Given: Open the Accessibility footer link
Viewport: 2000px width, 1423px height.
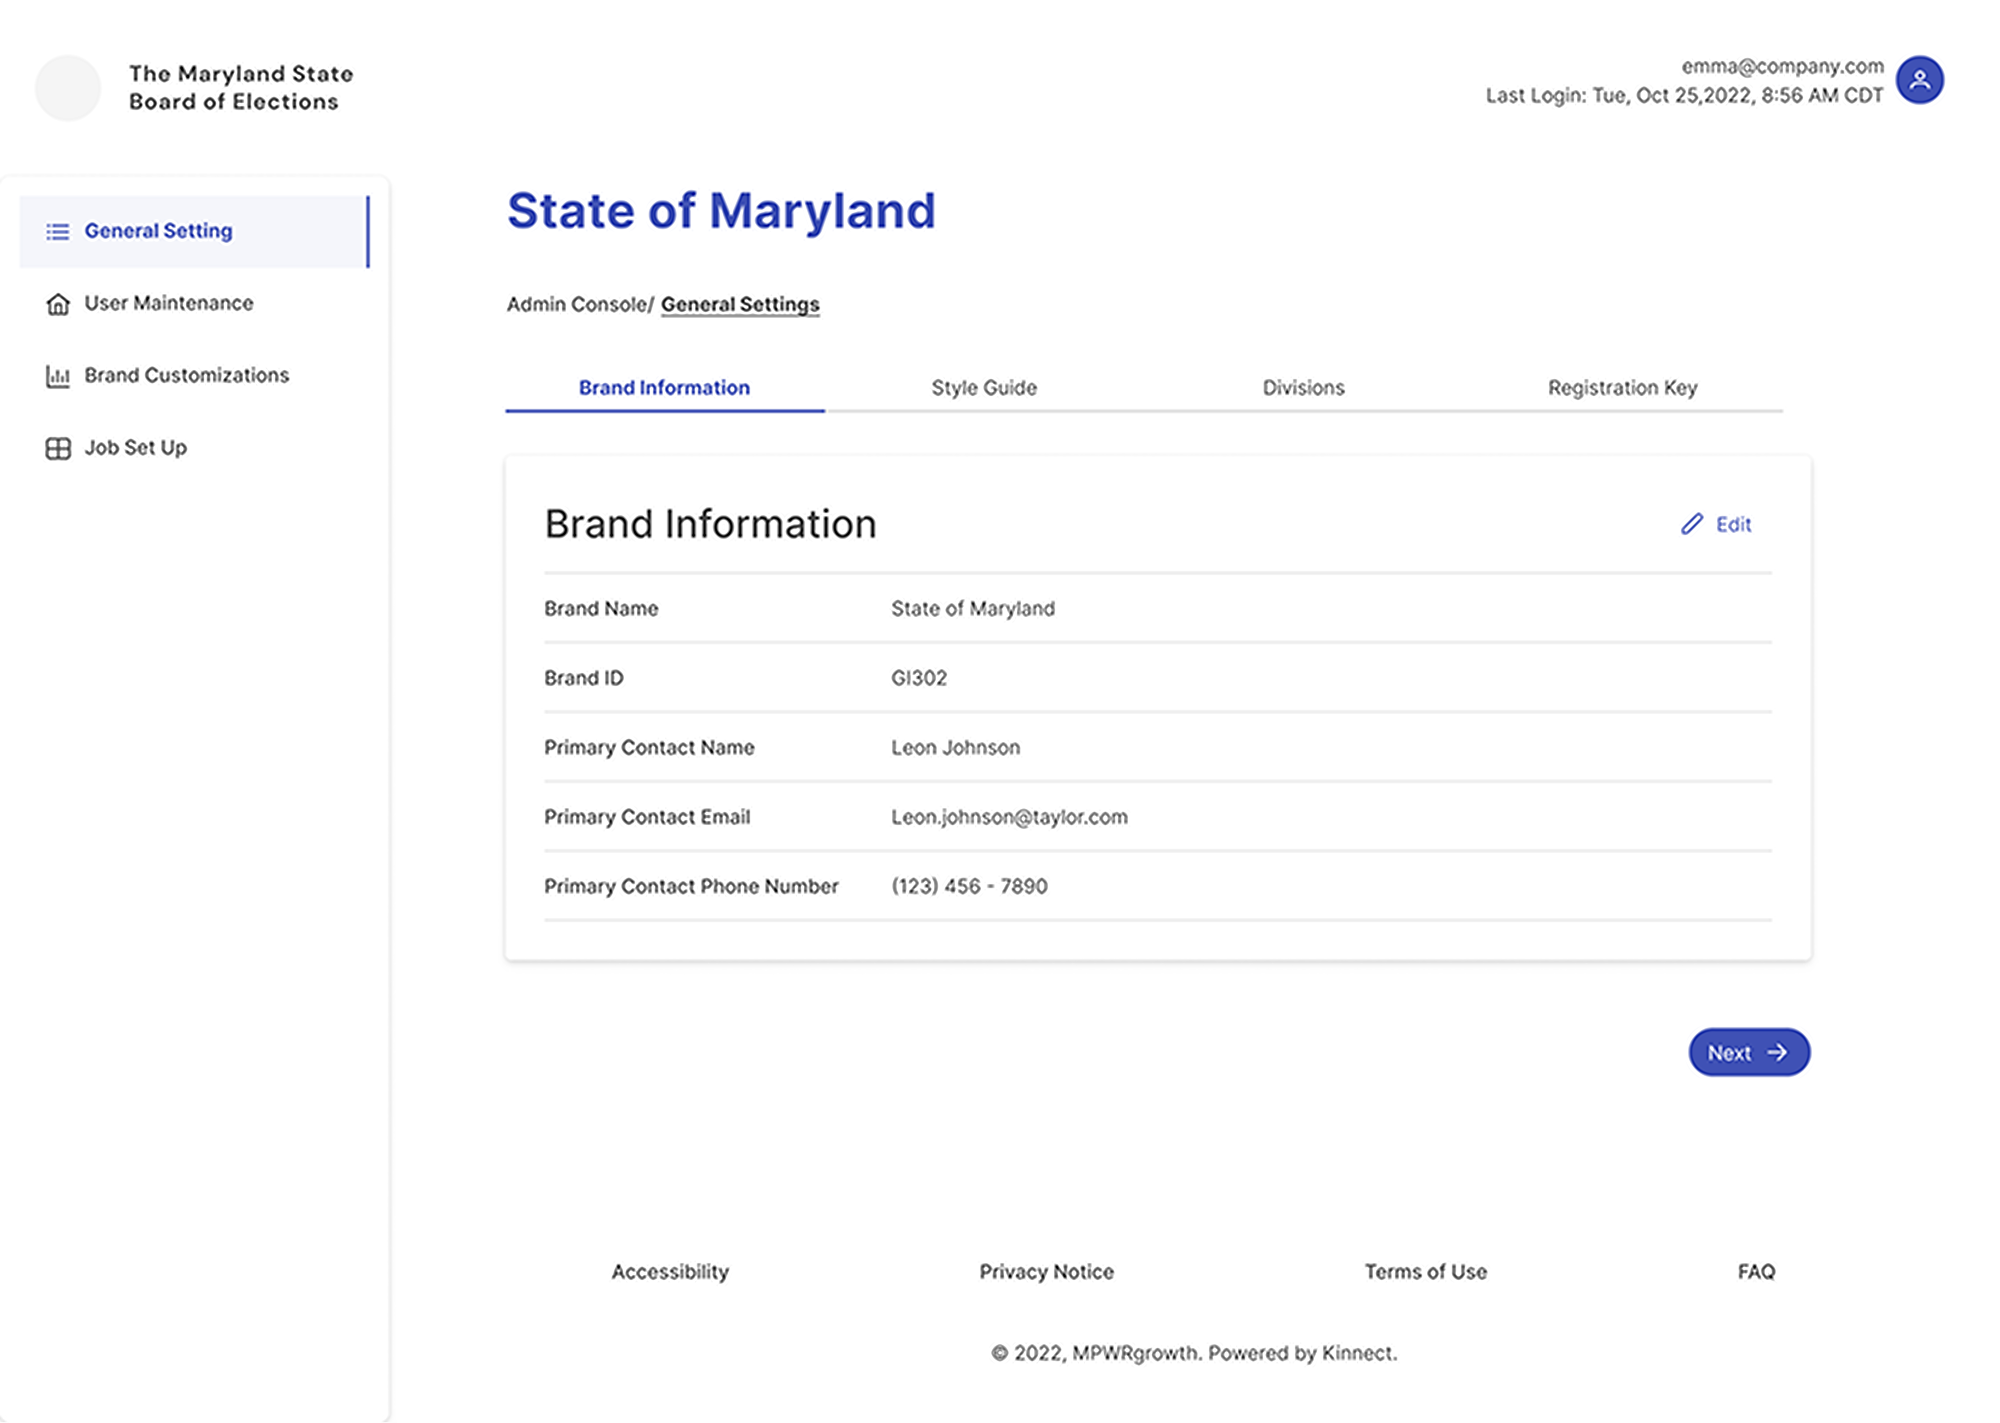Looking at the screenshot, I should point(670,1271).
